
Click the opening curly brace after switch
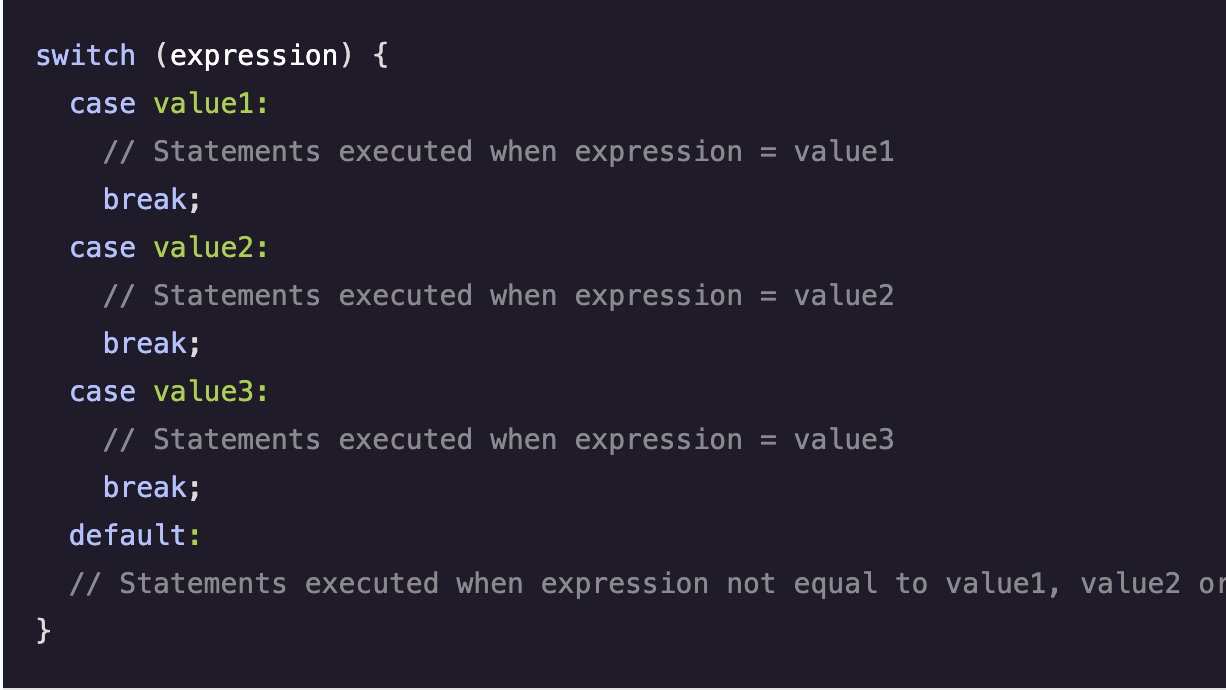click(x=379, y=55)
